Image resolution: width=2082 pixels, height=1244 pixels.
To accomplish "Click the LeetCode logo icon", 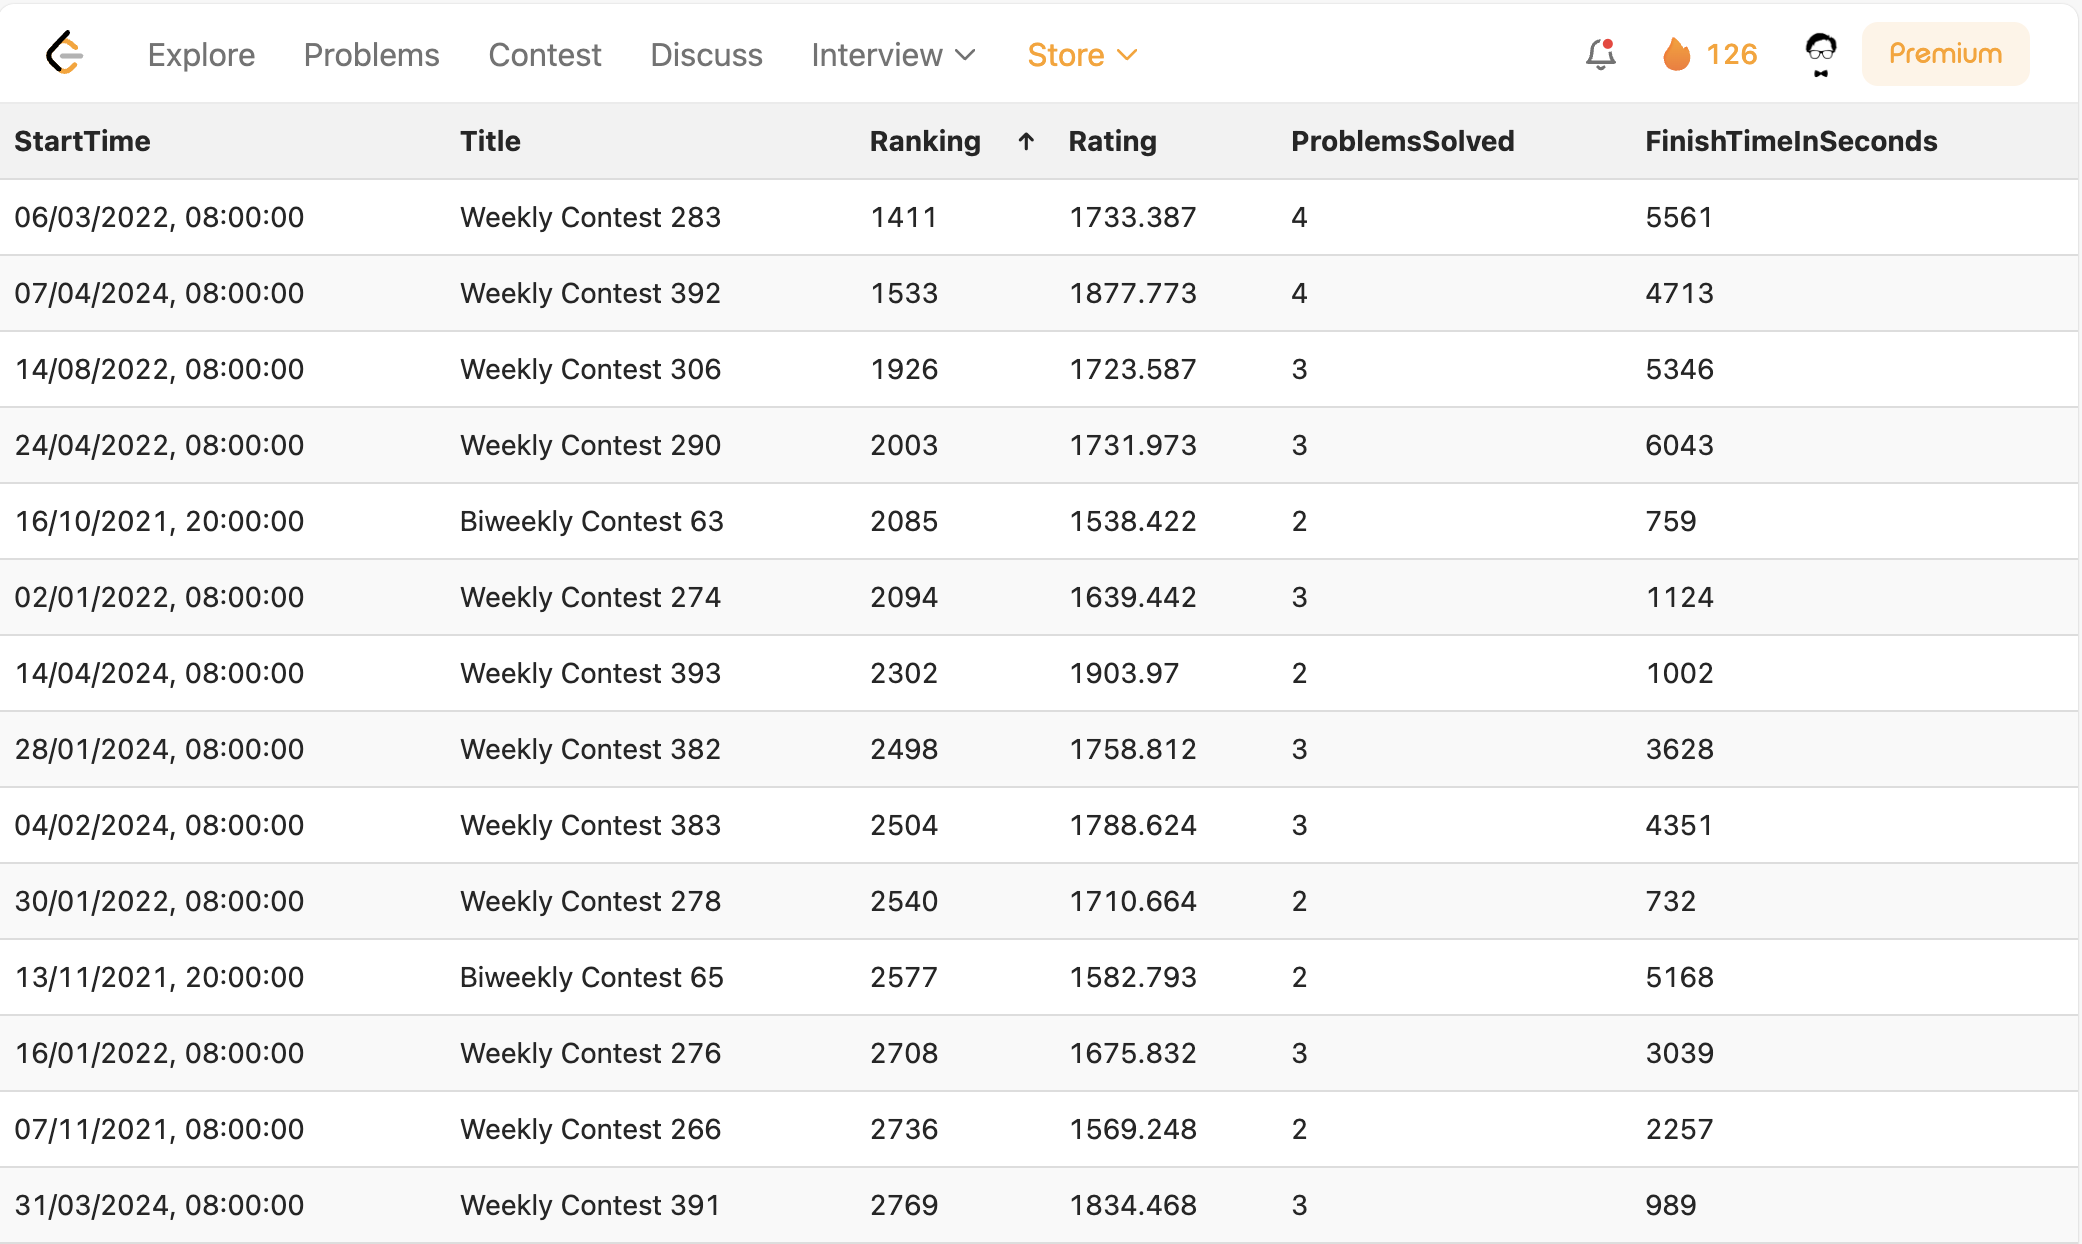I will click(x=64, y=53).
